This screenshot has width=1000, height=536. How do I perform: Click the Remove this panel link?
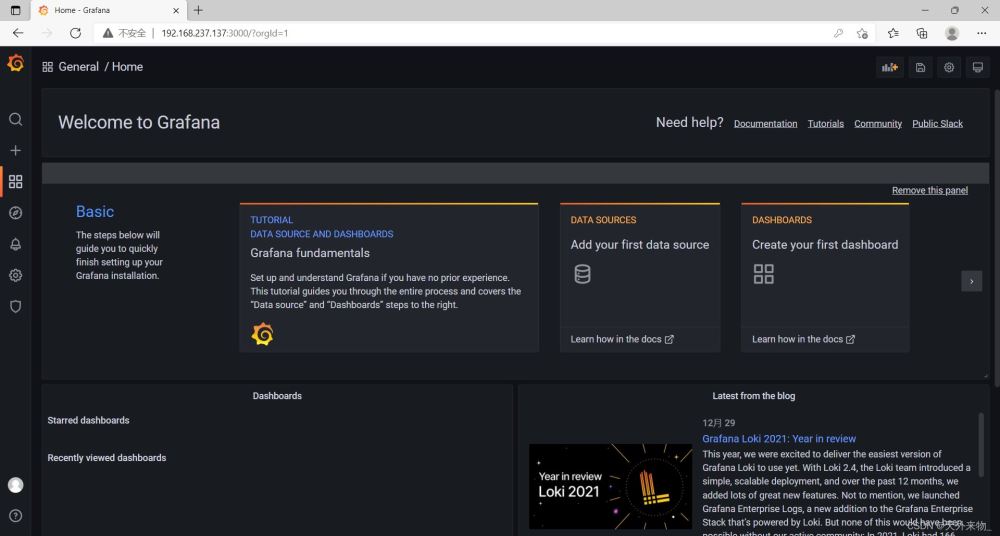[x=929, y=190]
